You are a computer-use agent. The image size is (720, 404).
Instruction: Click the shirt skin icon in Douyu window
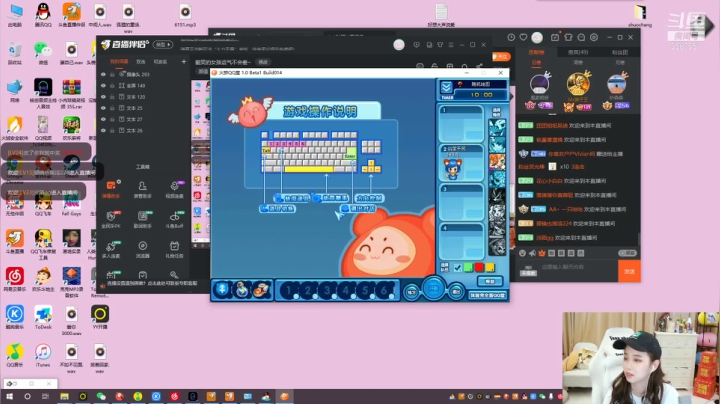[568, 37]
